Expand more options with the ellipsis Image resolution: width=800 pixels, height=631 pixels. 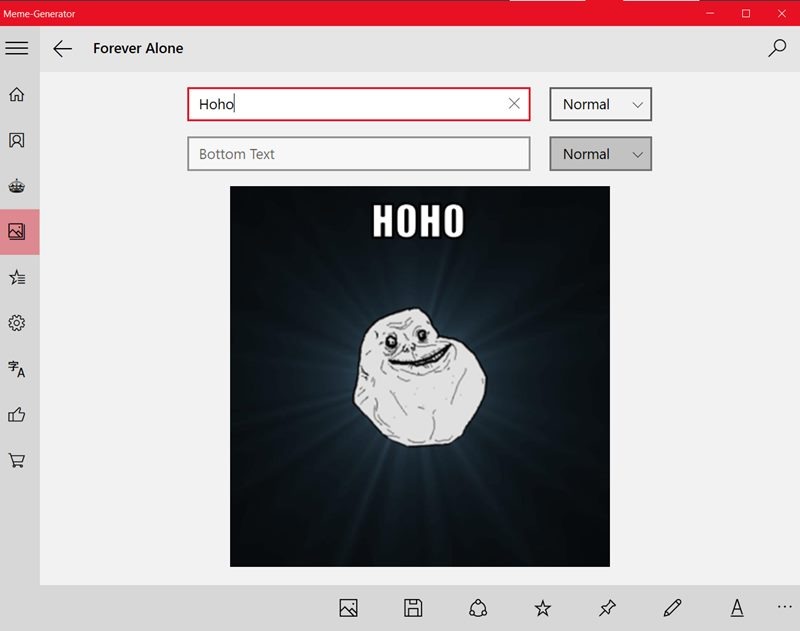[784, 607]
